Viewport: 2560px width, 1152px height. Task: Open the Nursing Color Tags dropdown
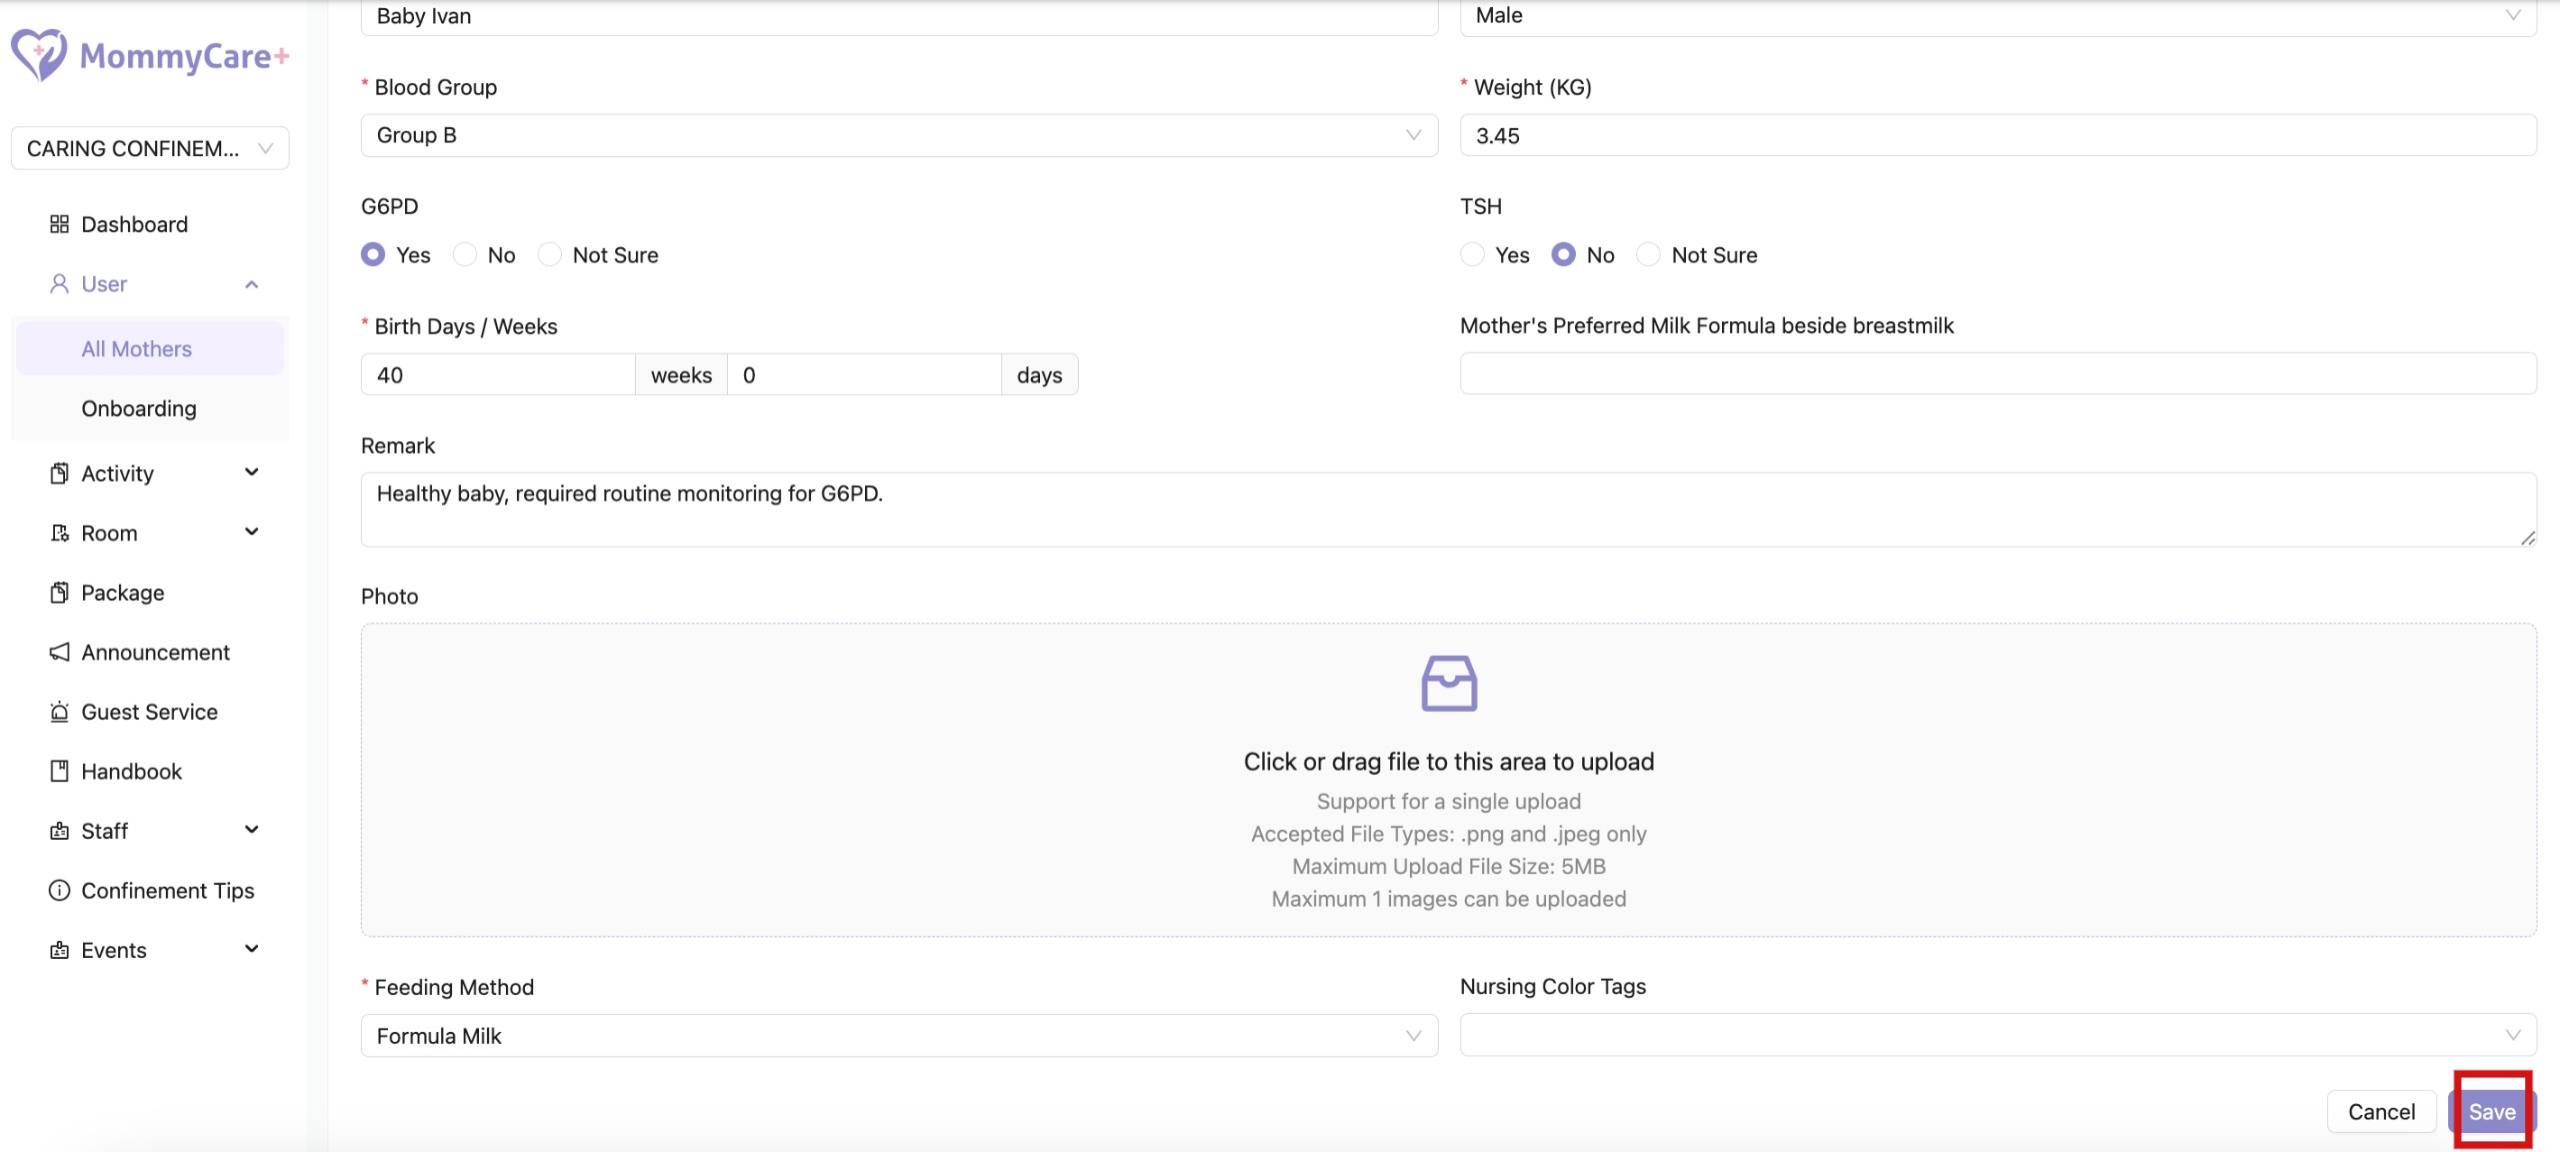click(1997, 1035)
